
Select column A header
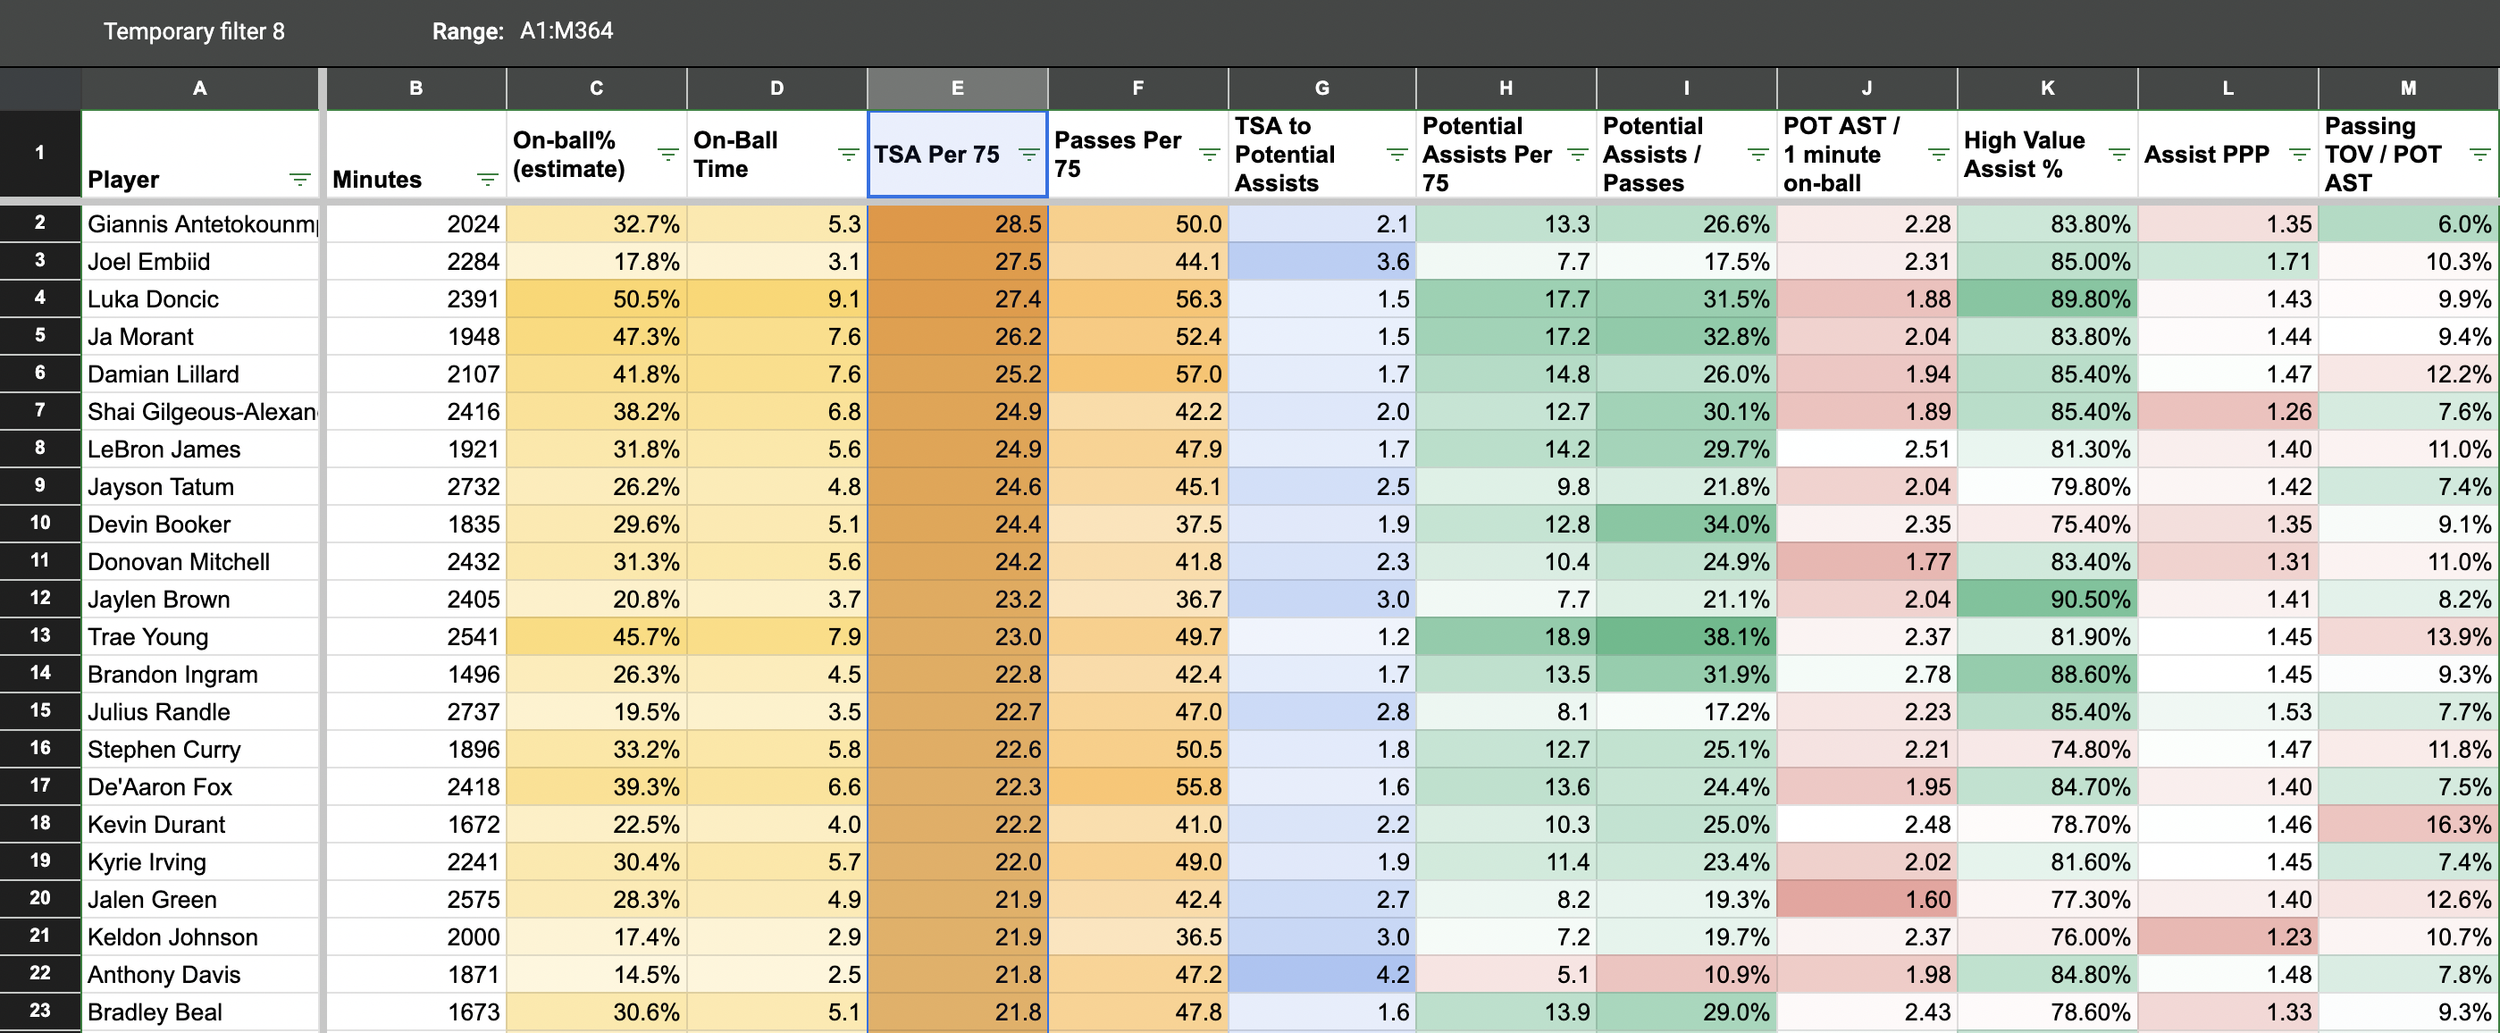click(x=200, y=88)
